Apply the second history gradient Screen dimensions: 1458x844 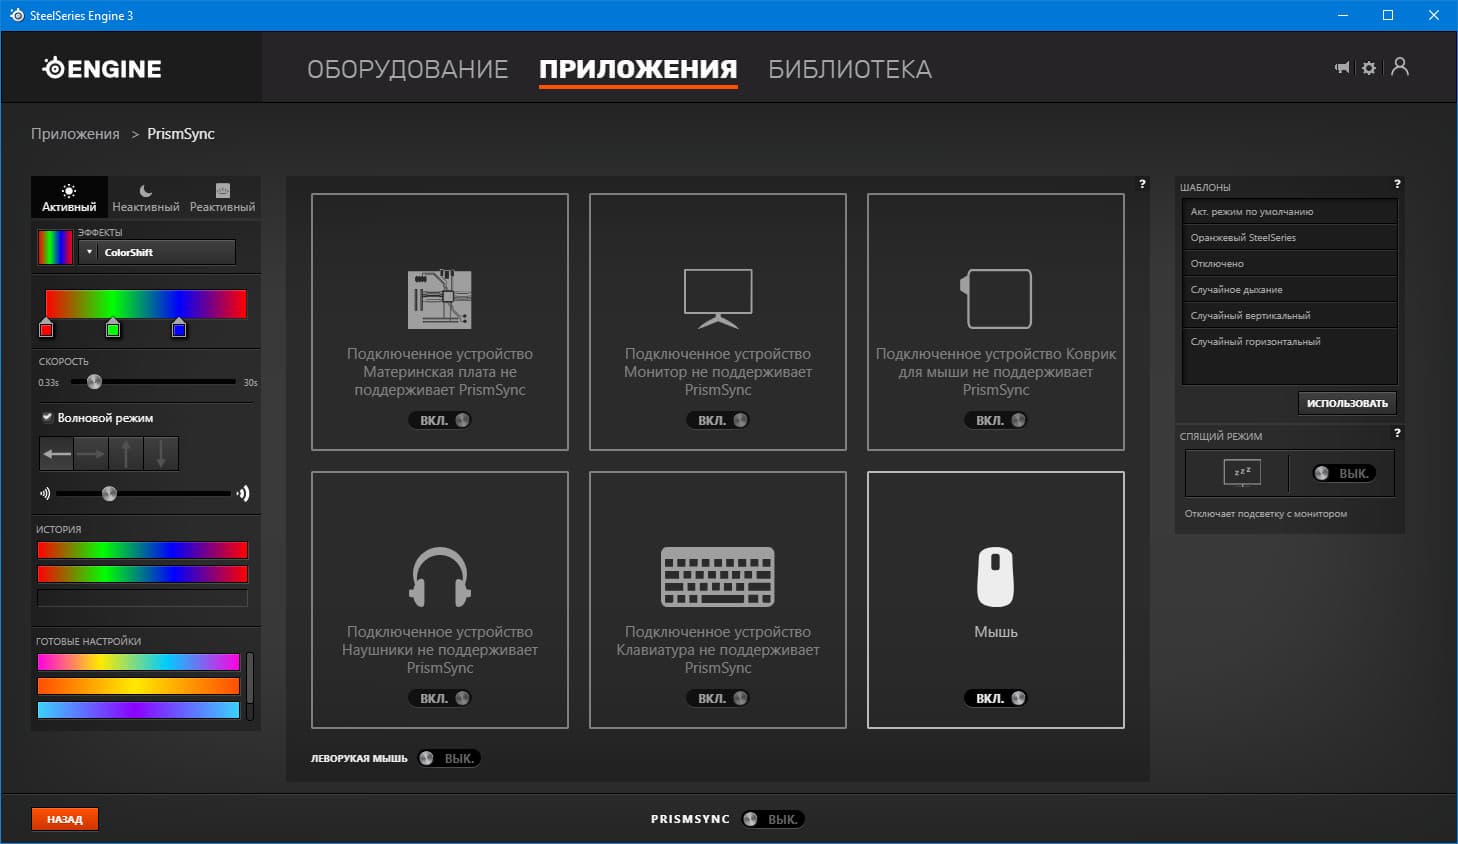[142, 574]
